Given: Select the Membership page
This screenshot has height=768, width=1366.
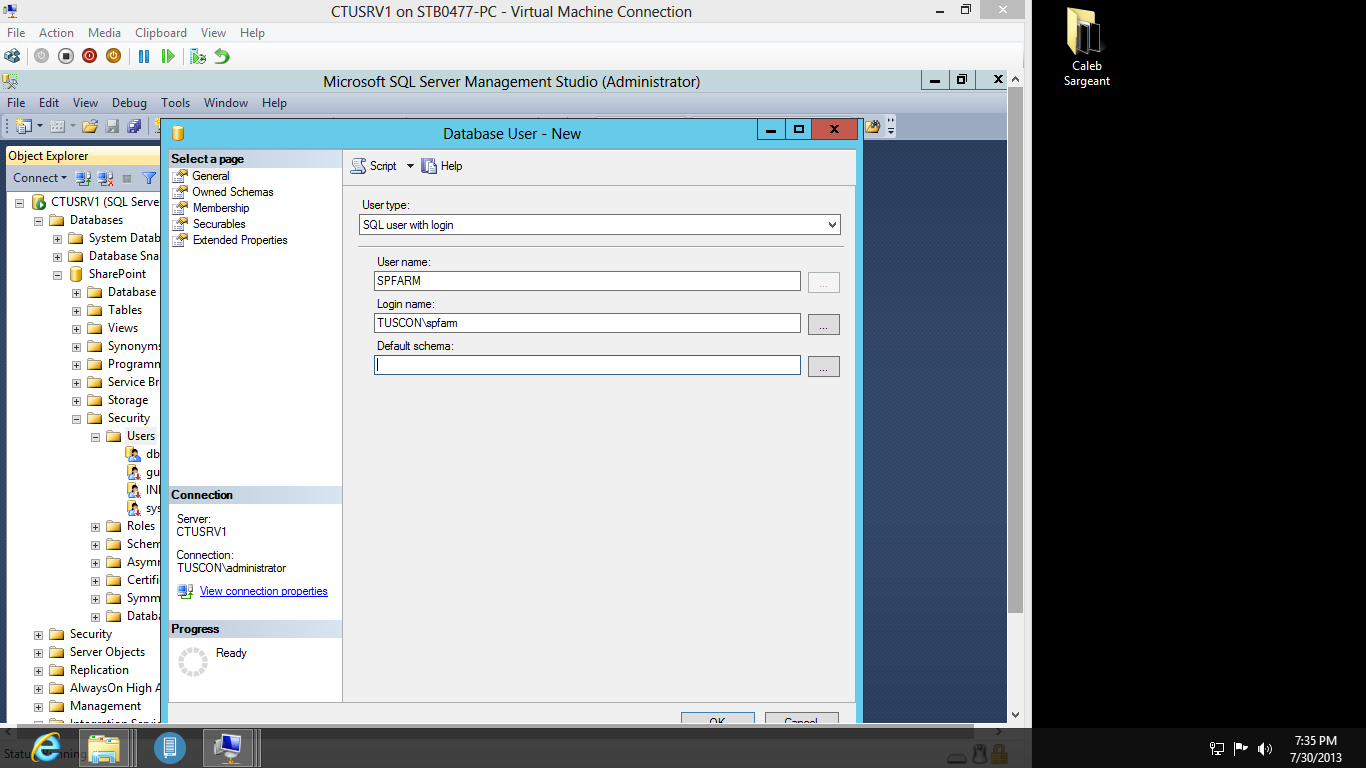Looking at the screenshot, I should pyautogui.click(x=220, y=208).
